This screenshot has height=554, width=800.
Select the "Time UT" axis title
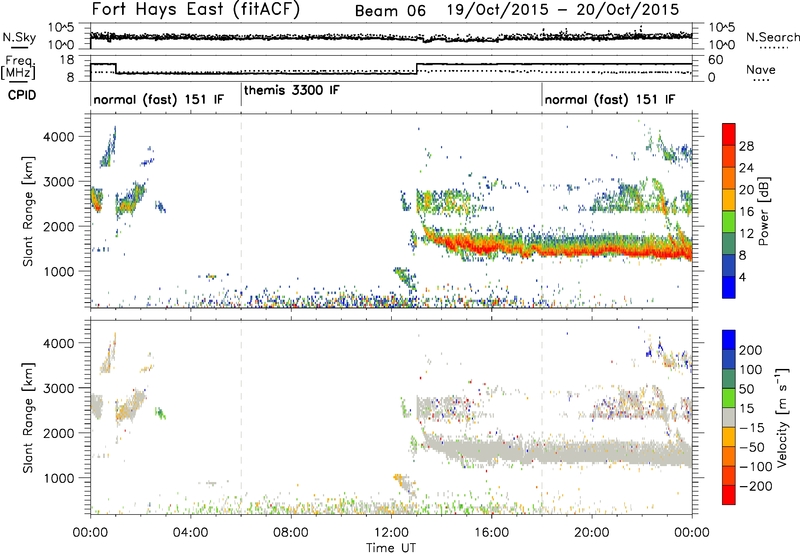pos(391,548)
